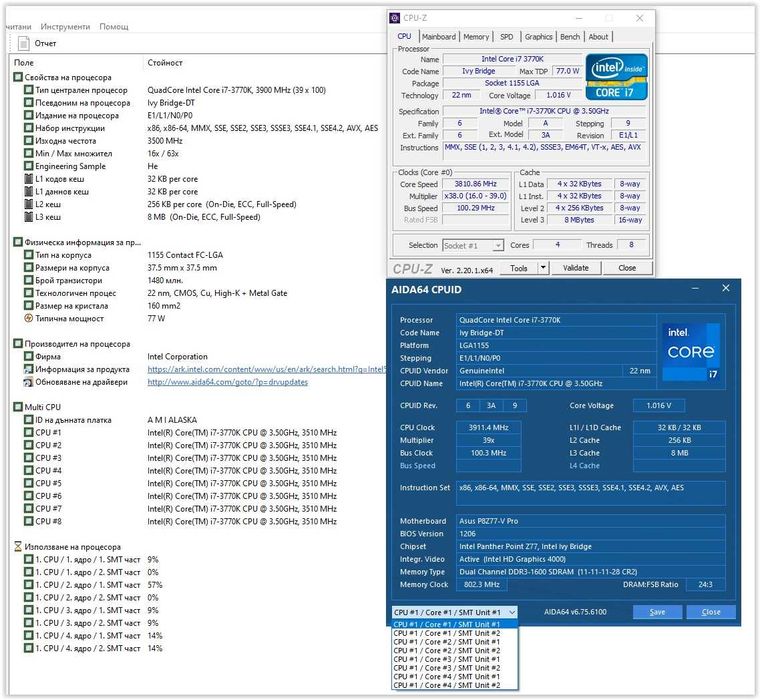Click the CPU-Z app icon in title bar
The width and height of the screenshot is (760, 700).
395,18
